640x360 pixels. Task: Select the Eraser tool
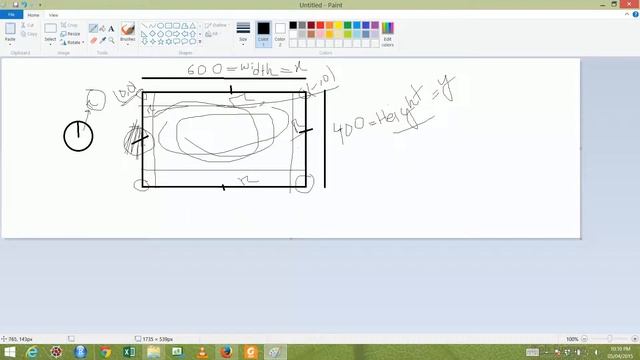click(93, 40)
